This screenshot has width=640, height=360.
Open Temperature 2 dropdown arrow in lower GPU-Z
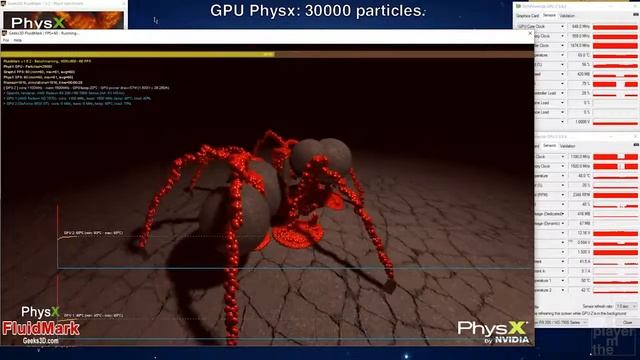pyautogui.click(x=562, y=290)
